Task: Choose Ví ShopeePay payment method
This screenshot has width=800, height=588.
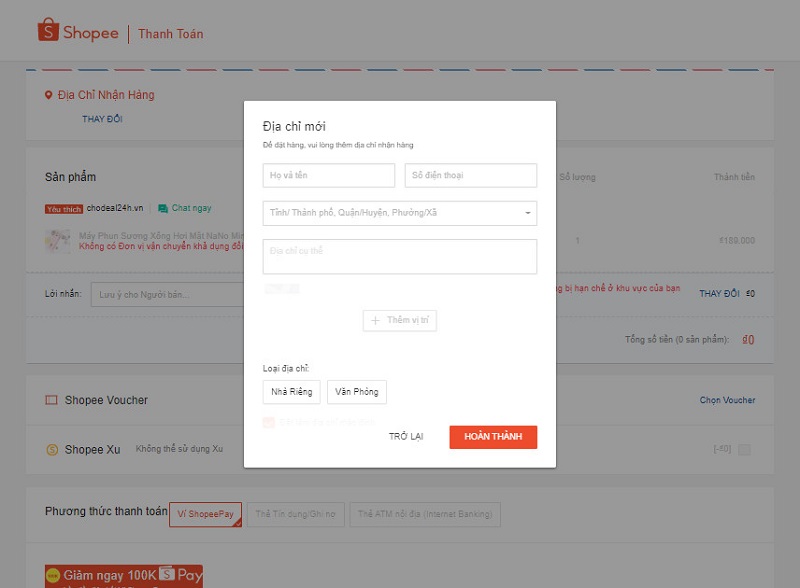Action: pos(205,515)
